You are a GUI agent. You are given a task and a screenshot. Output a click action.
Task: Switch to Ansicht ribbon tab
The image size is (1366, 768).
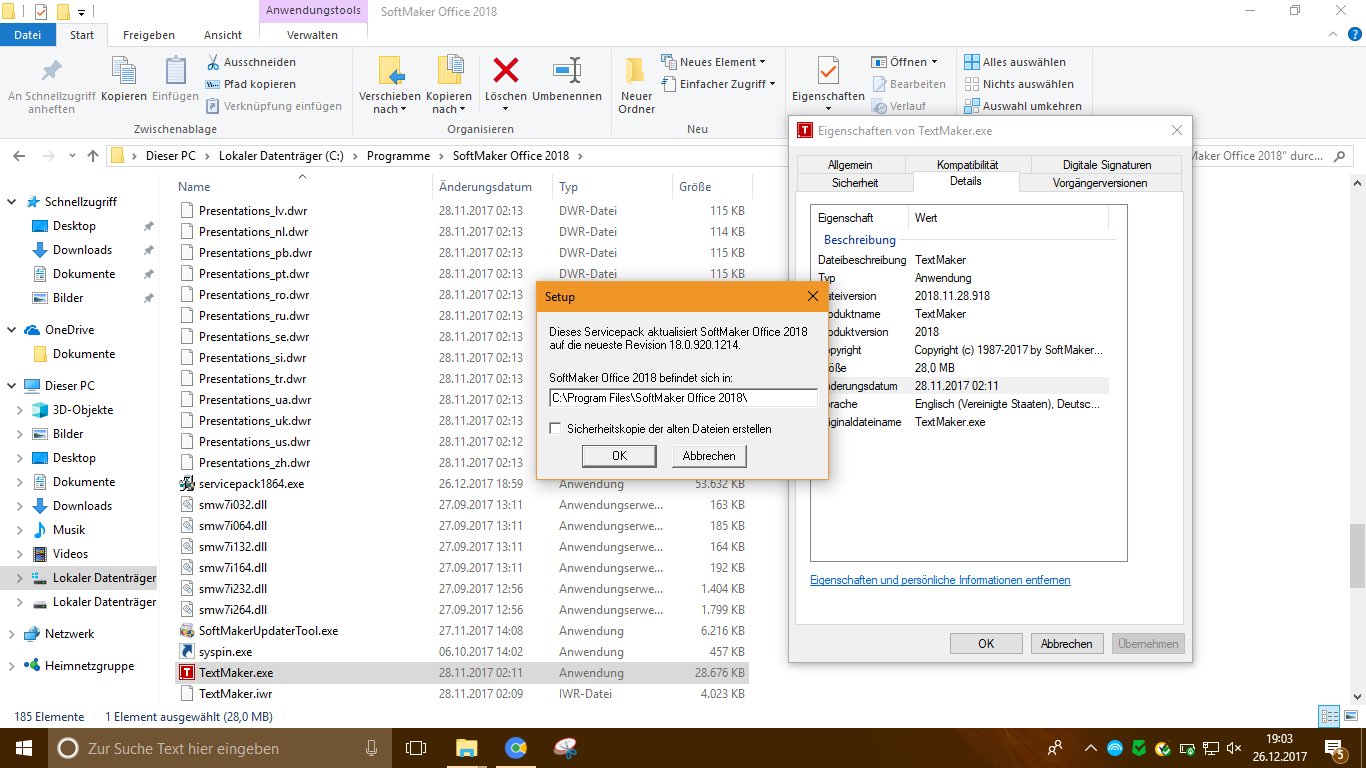(x=223, y=35)
